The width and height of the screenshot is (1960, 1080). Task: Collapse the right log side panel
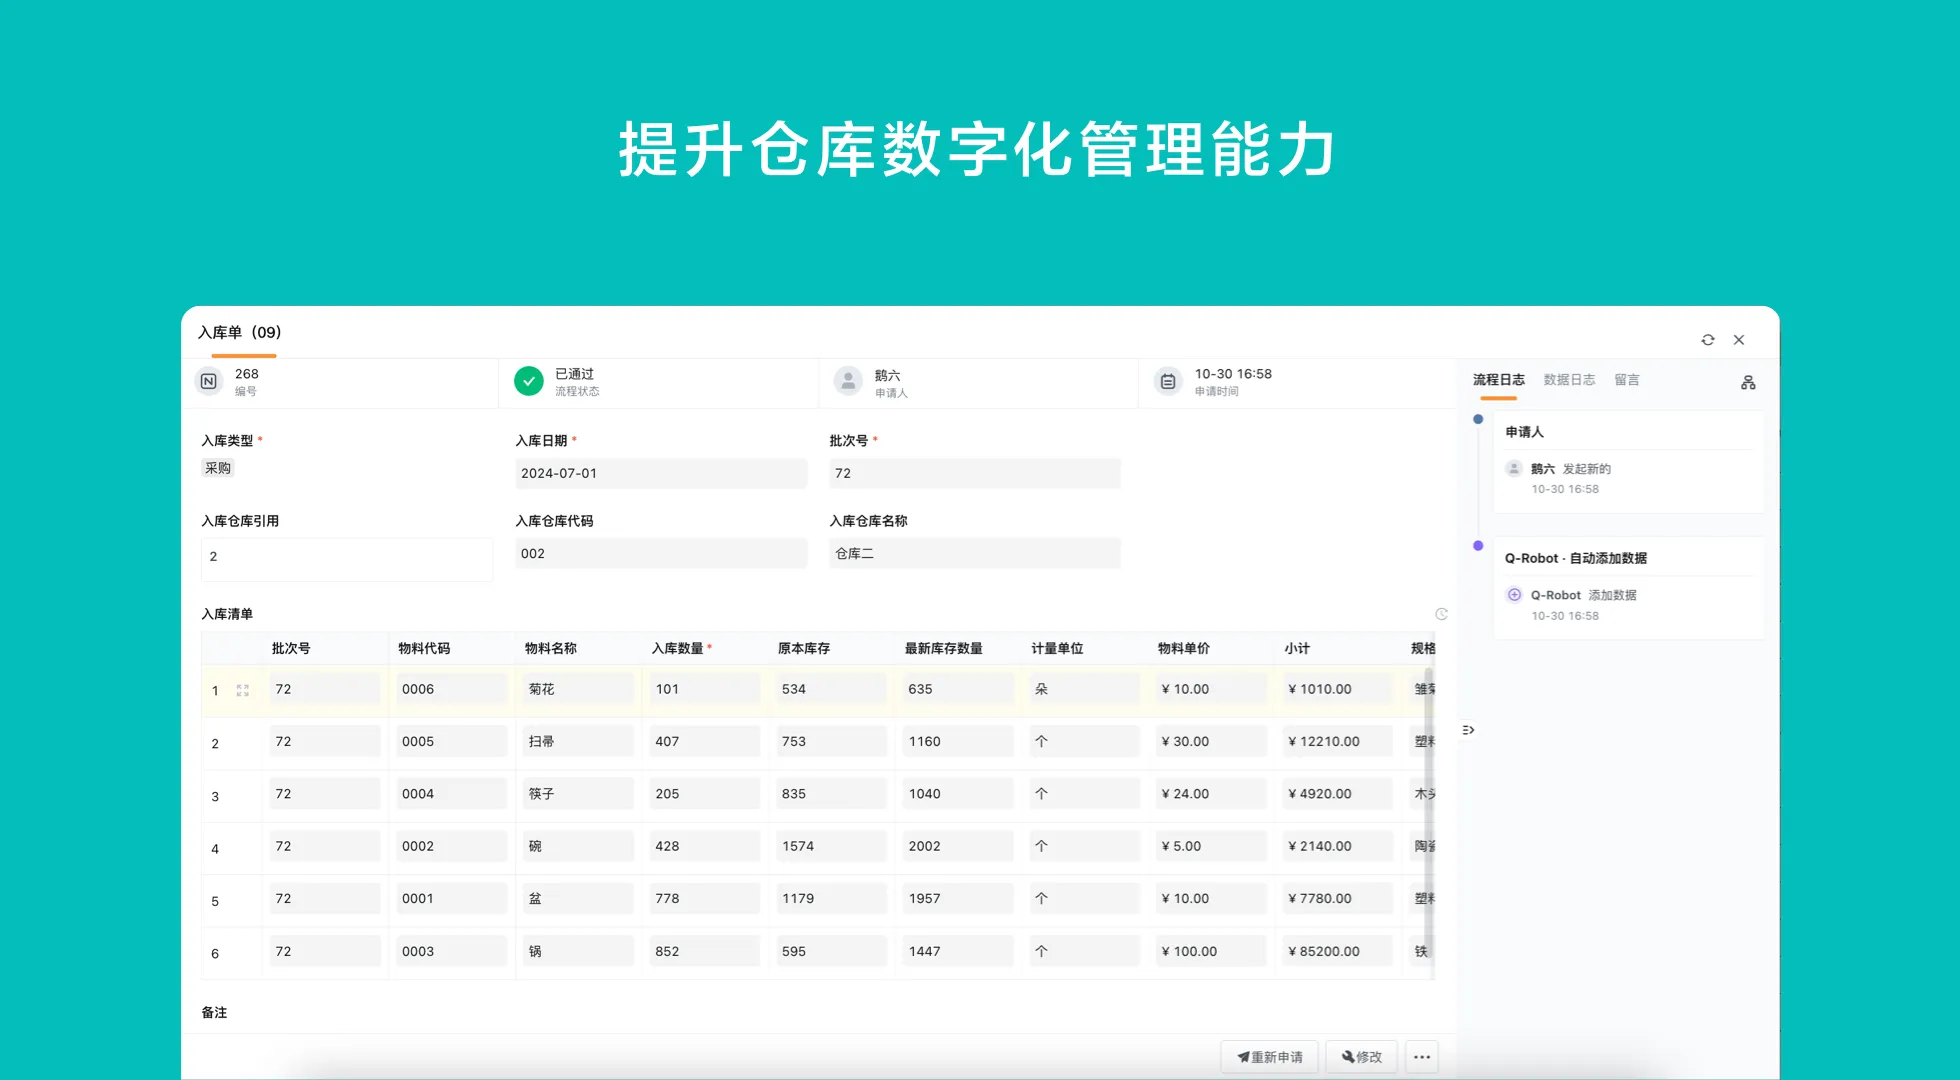coord(1468,730)
